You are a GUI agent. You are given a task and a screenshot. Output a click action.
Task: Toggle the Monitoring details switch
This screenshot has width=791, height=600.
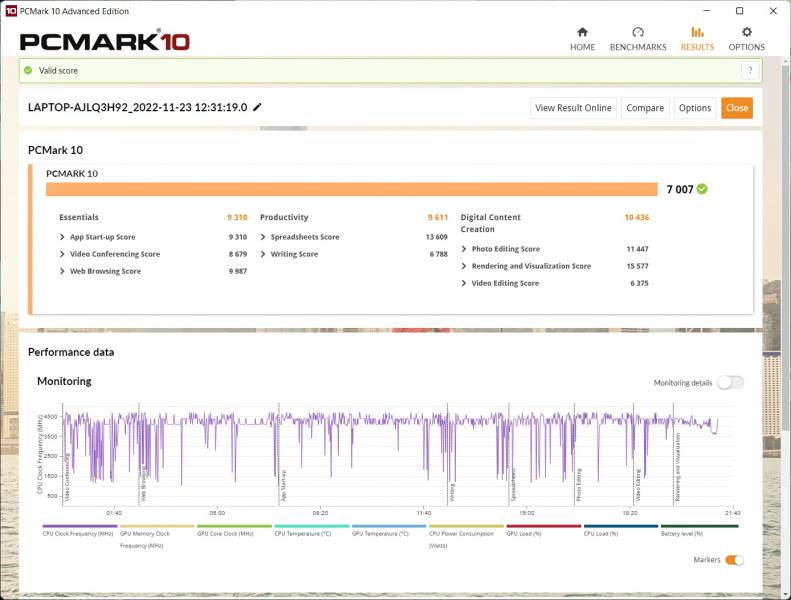(x=730, y=383)
